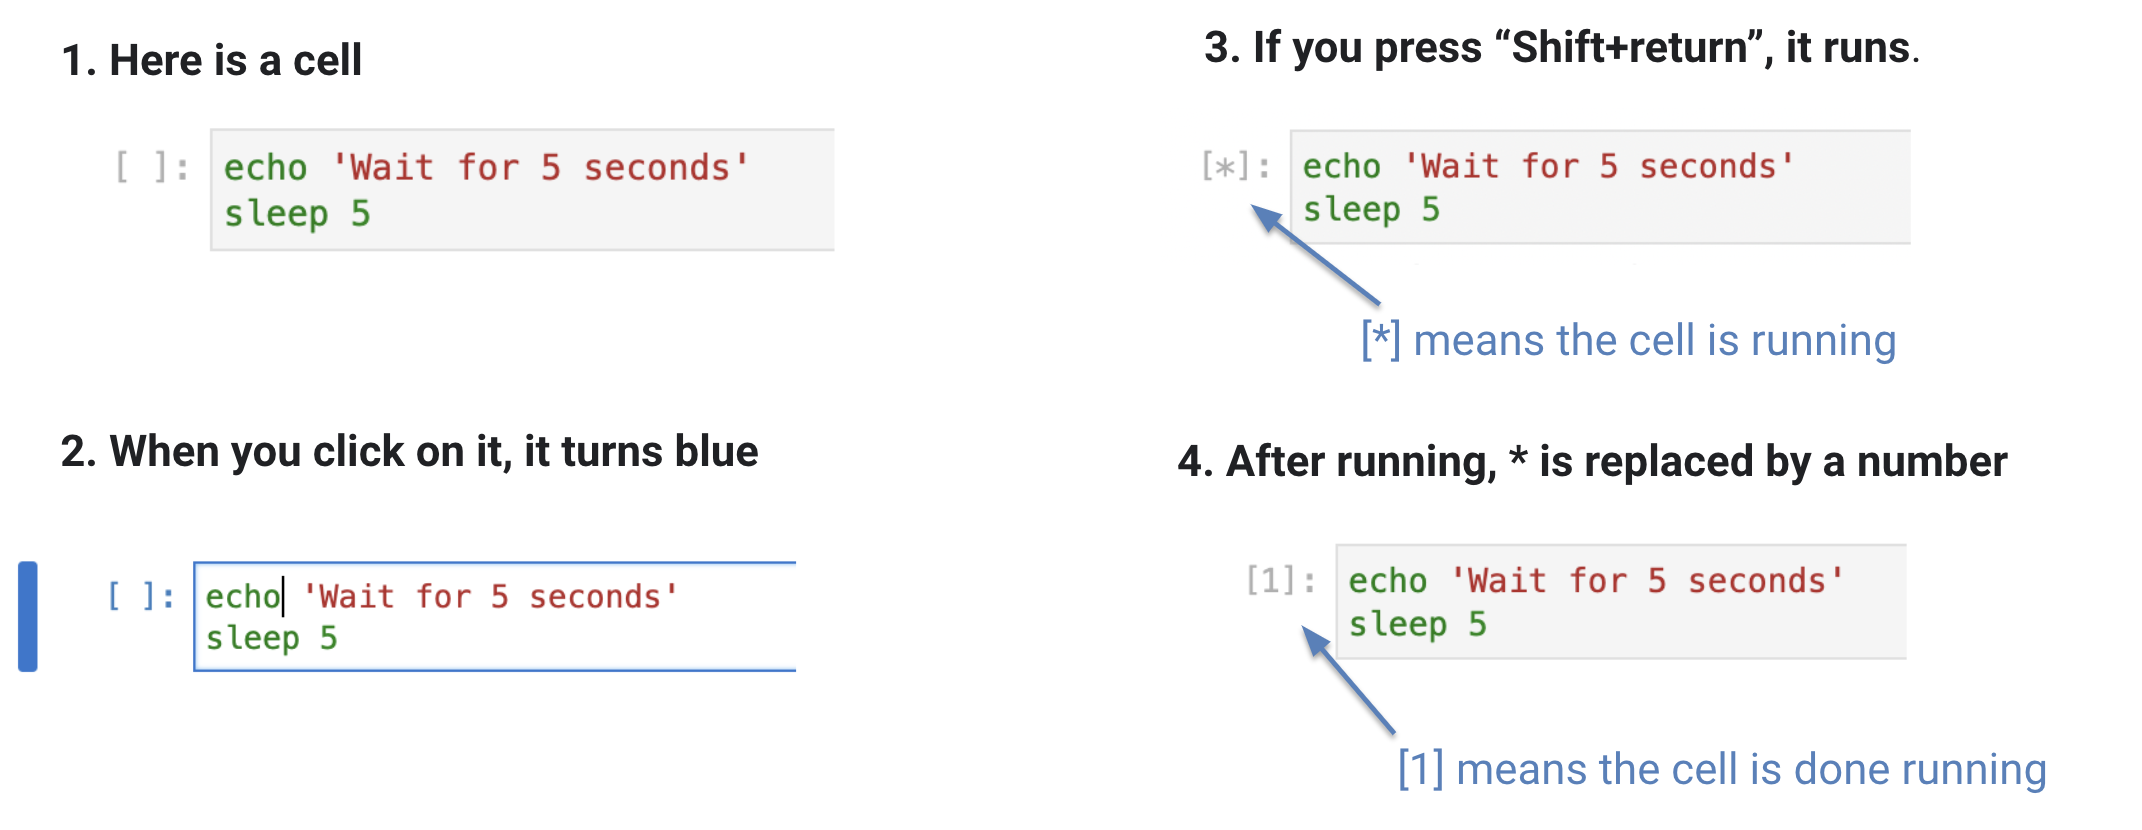
Task: Click the blue arrow pointing at [*]
Action: point(1315,254)
